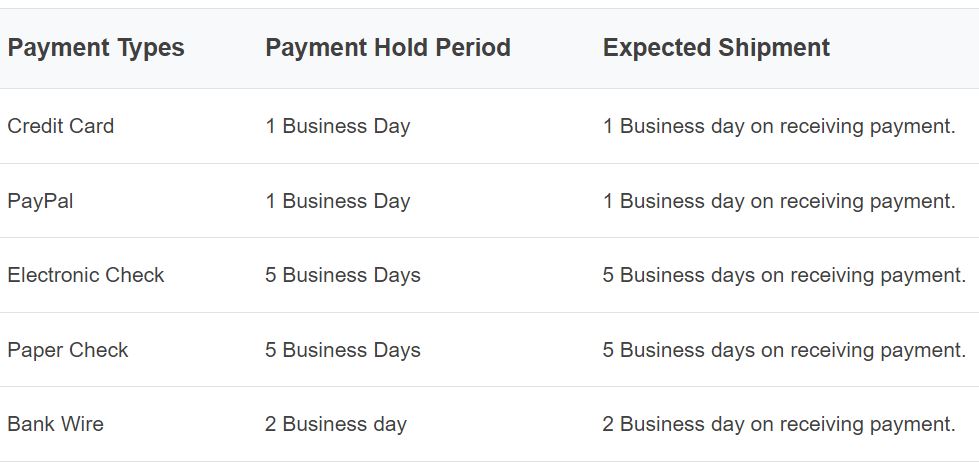The height and width of the screenshot is (470, 979).
Task: Select the Electronic Check payment type cell
Action: (x=86, y=275)
